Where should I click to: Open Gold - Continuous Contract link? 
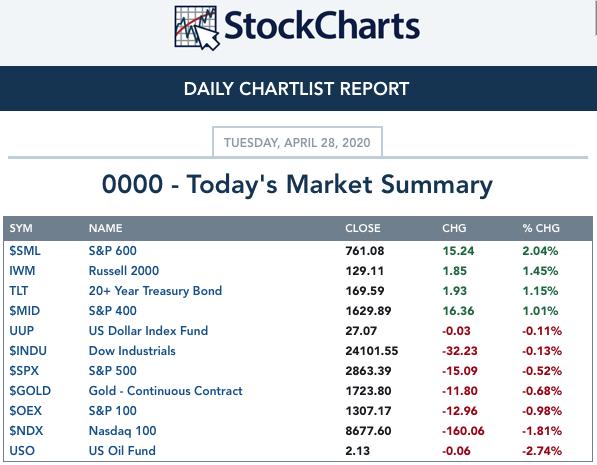[165, 391]
